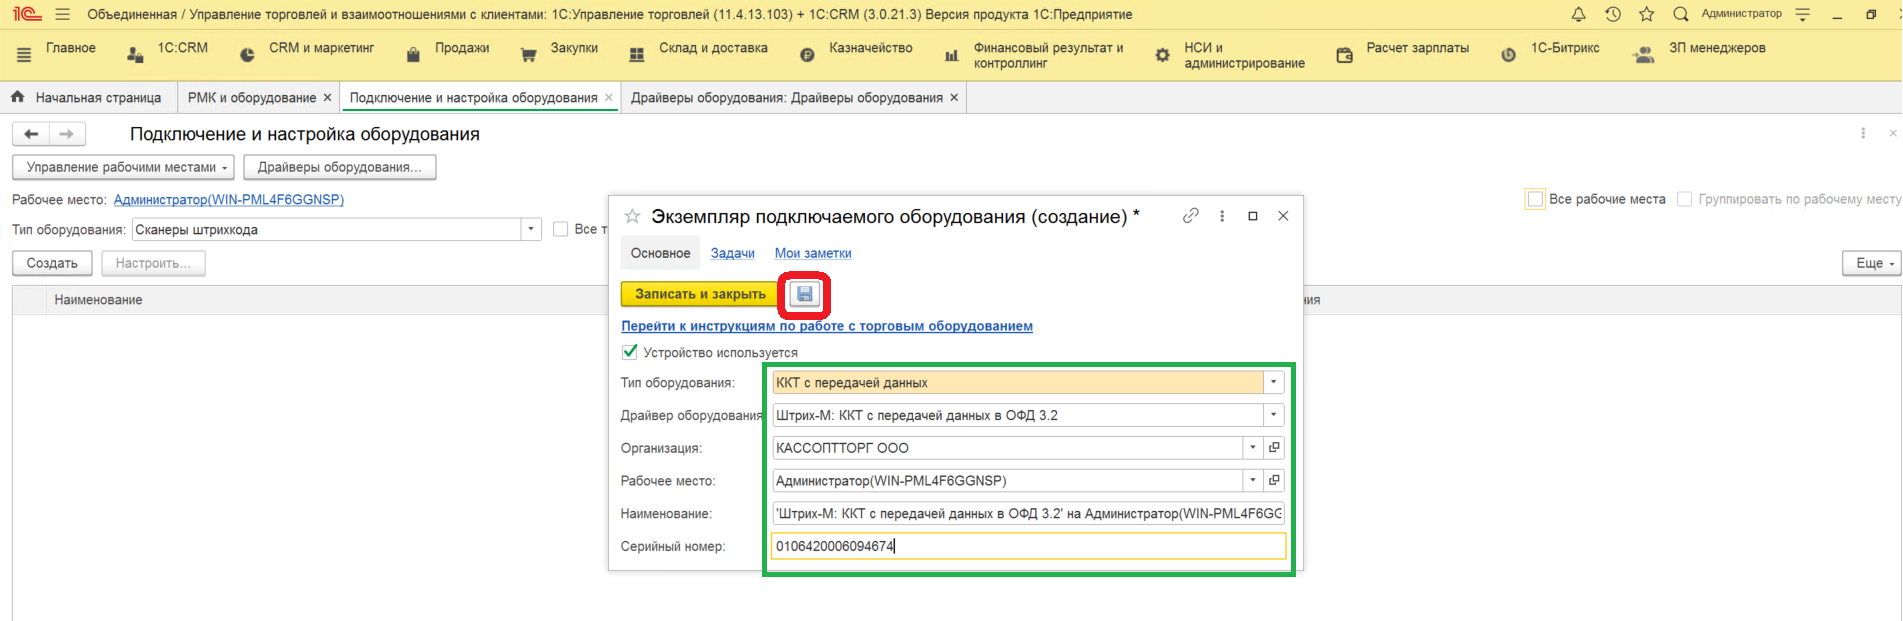1903x621 pixels.
Task: Open 'Управление рабочими местами' dropdown
Action: click(x=123, y=167)
